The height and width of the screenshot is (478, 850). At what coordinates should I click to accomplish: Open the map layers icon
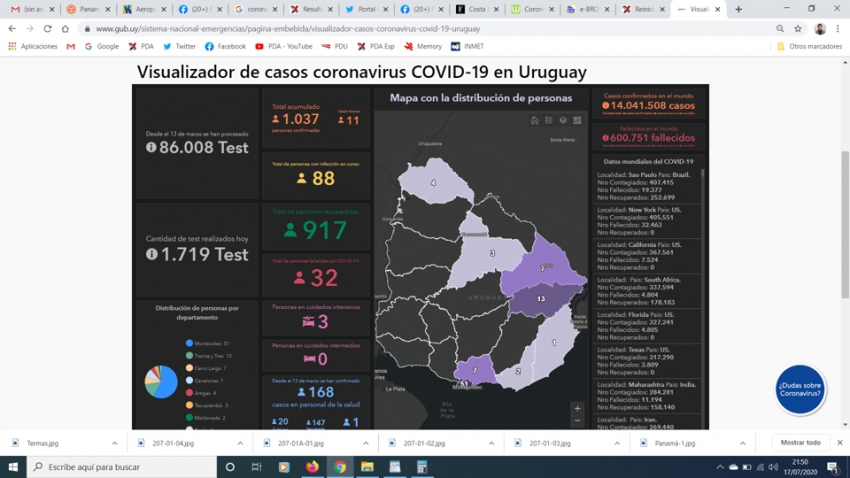coord(563,120)
